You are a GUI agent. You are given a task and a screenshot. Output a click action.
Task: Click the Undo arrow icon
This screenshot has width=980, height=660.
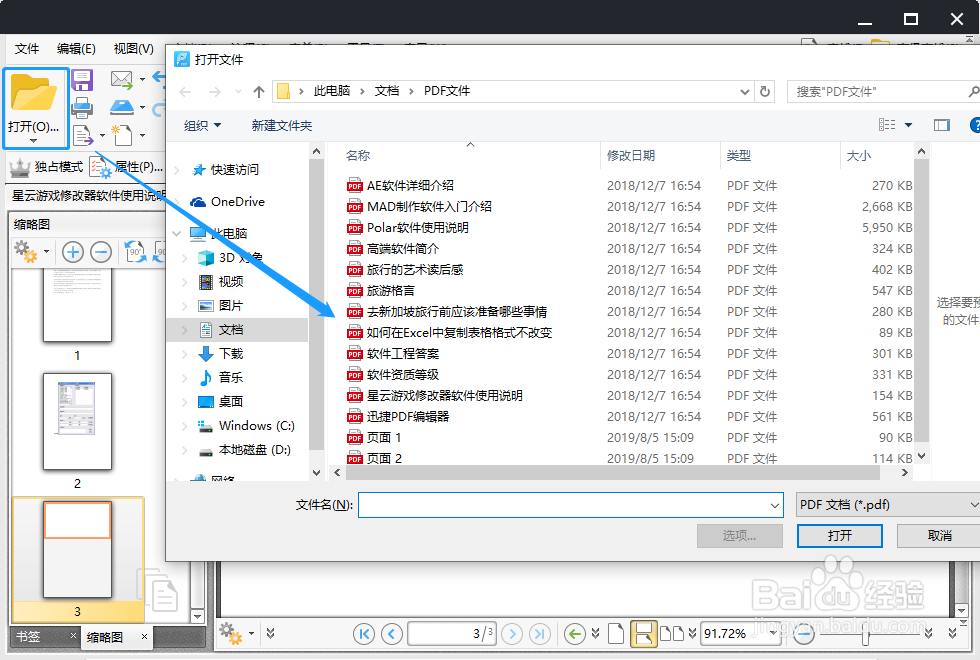click(160, 77)
